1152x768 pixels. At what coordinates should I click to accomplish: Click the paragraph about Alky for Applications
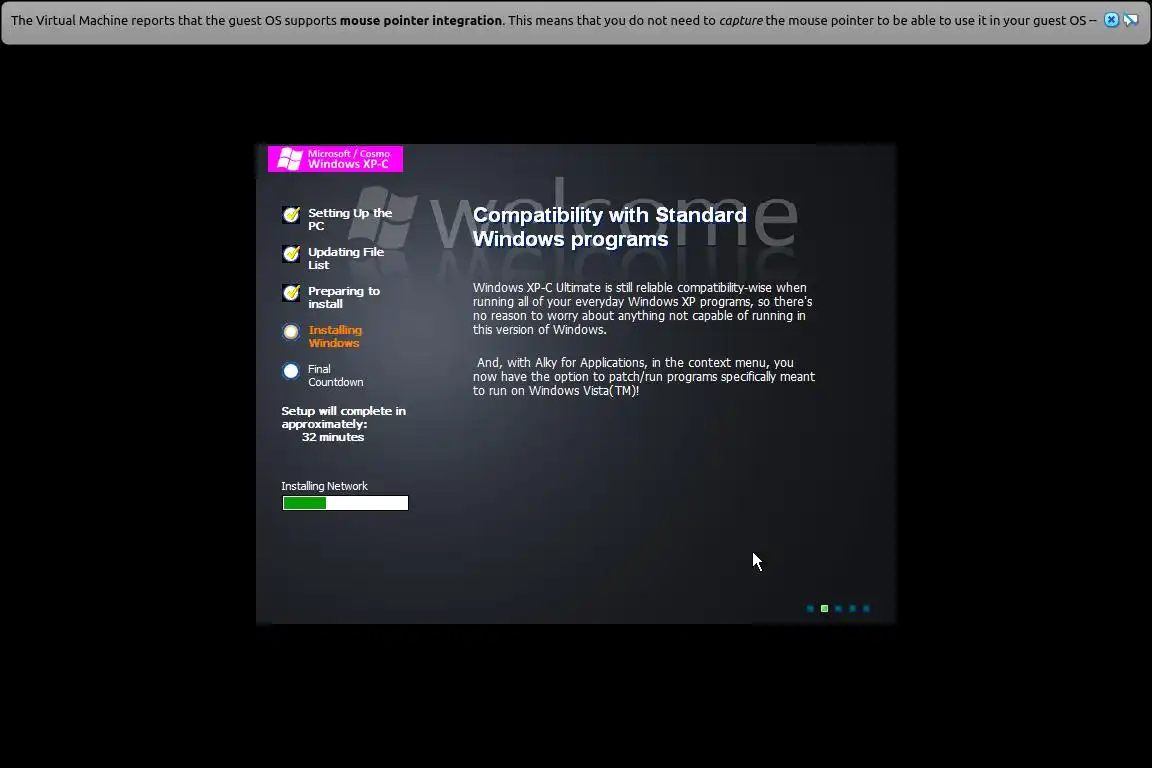tap(644, 376)
